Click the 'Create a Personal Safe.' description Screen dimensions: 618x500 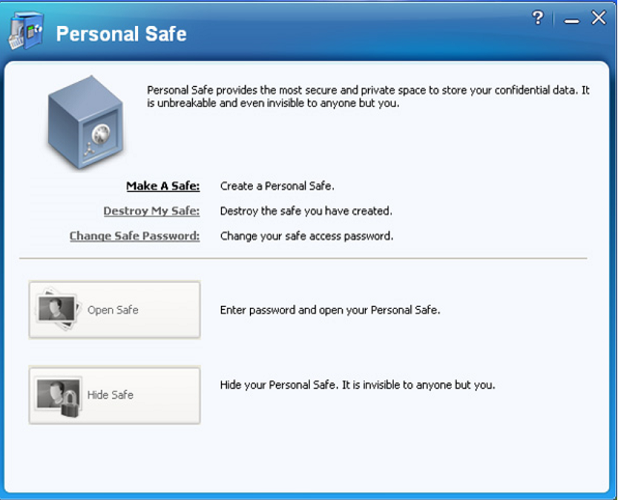tap(277, 186)
